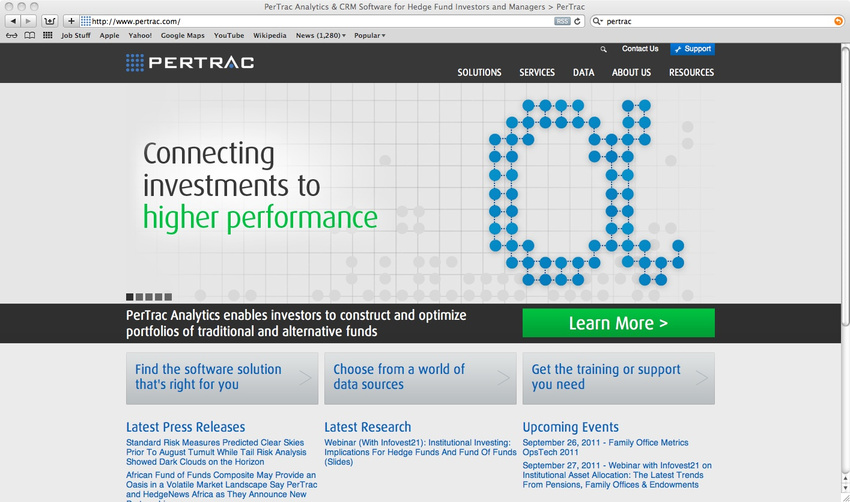
Task: Open the RESOURCES menu
Action: tap(691, 72)
